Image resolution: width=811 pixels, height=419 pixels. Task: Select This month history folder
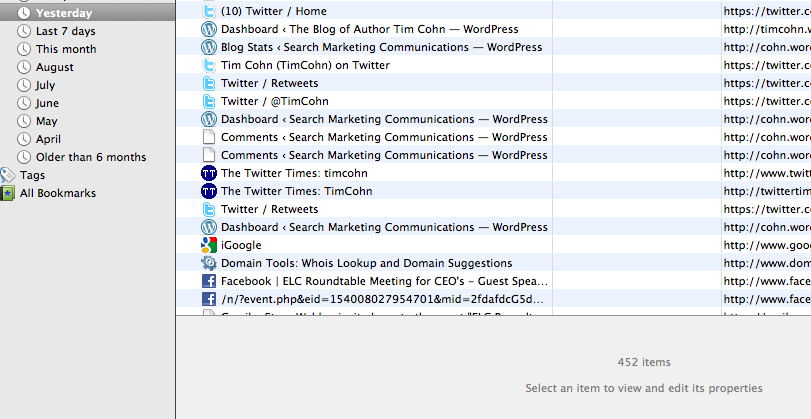click(x=66, y=49)
